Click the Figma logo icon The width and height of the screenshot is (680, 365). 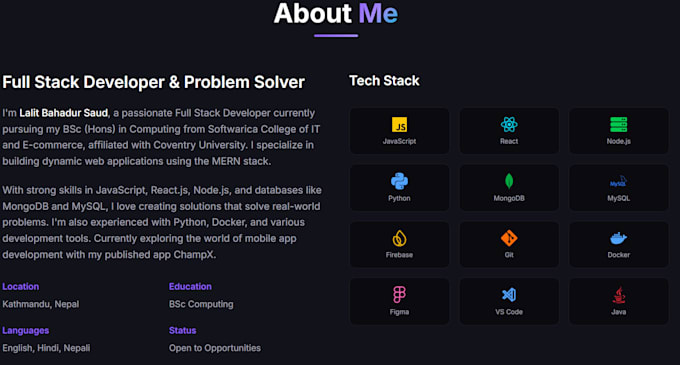click(x=399, y=295)
